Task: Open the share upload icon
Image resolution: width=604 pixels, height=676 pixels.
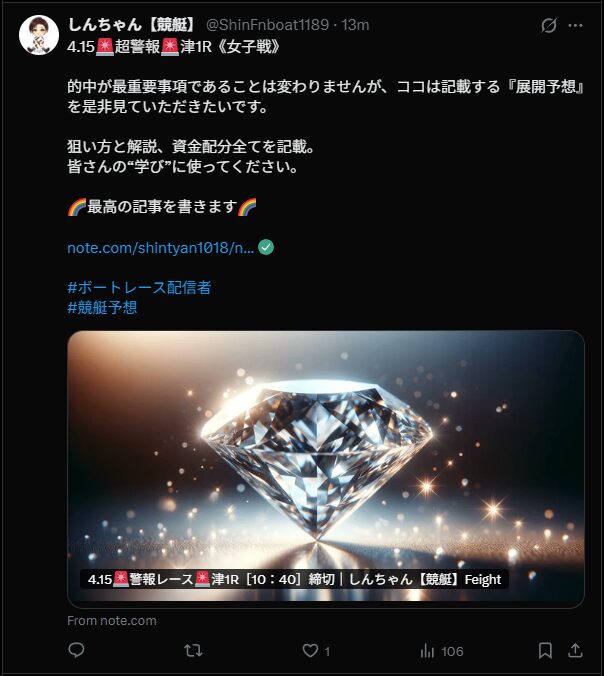Action: click(x=575, y=650)
